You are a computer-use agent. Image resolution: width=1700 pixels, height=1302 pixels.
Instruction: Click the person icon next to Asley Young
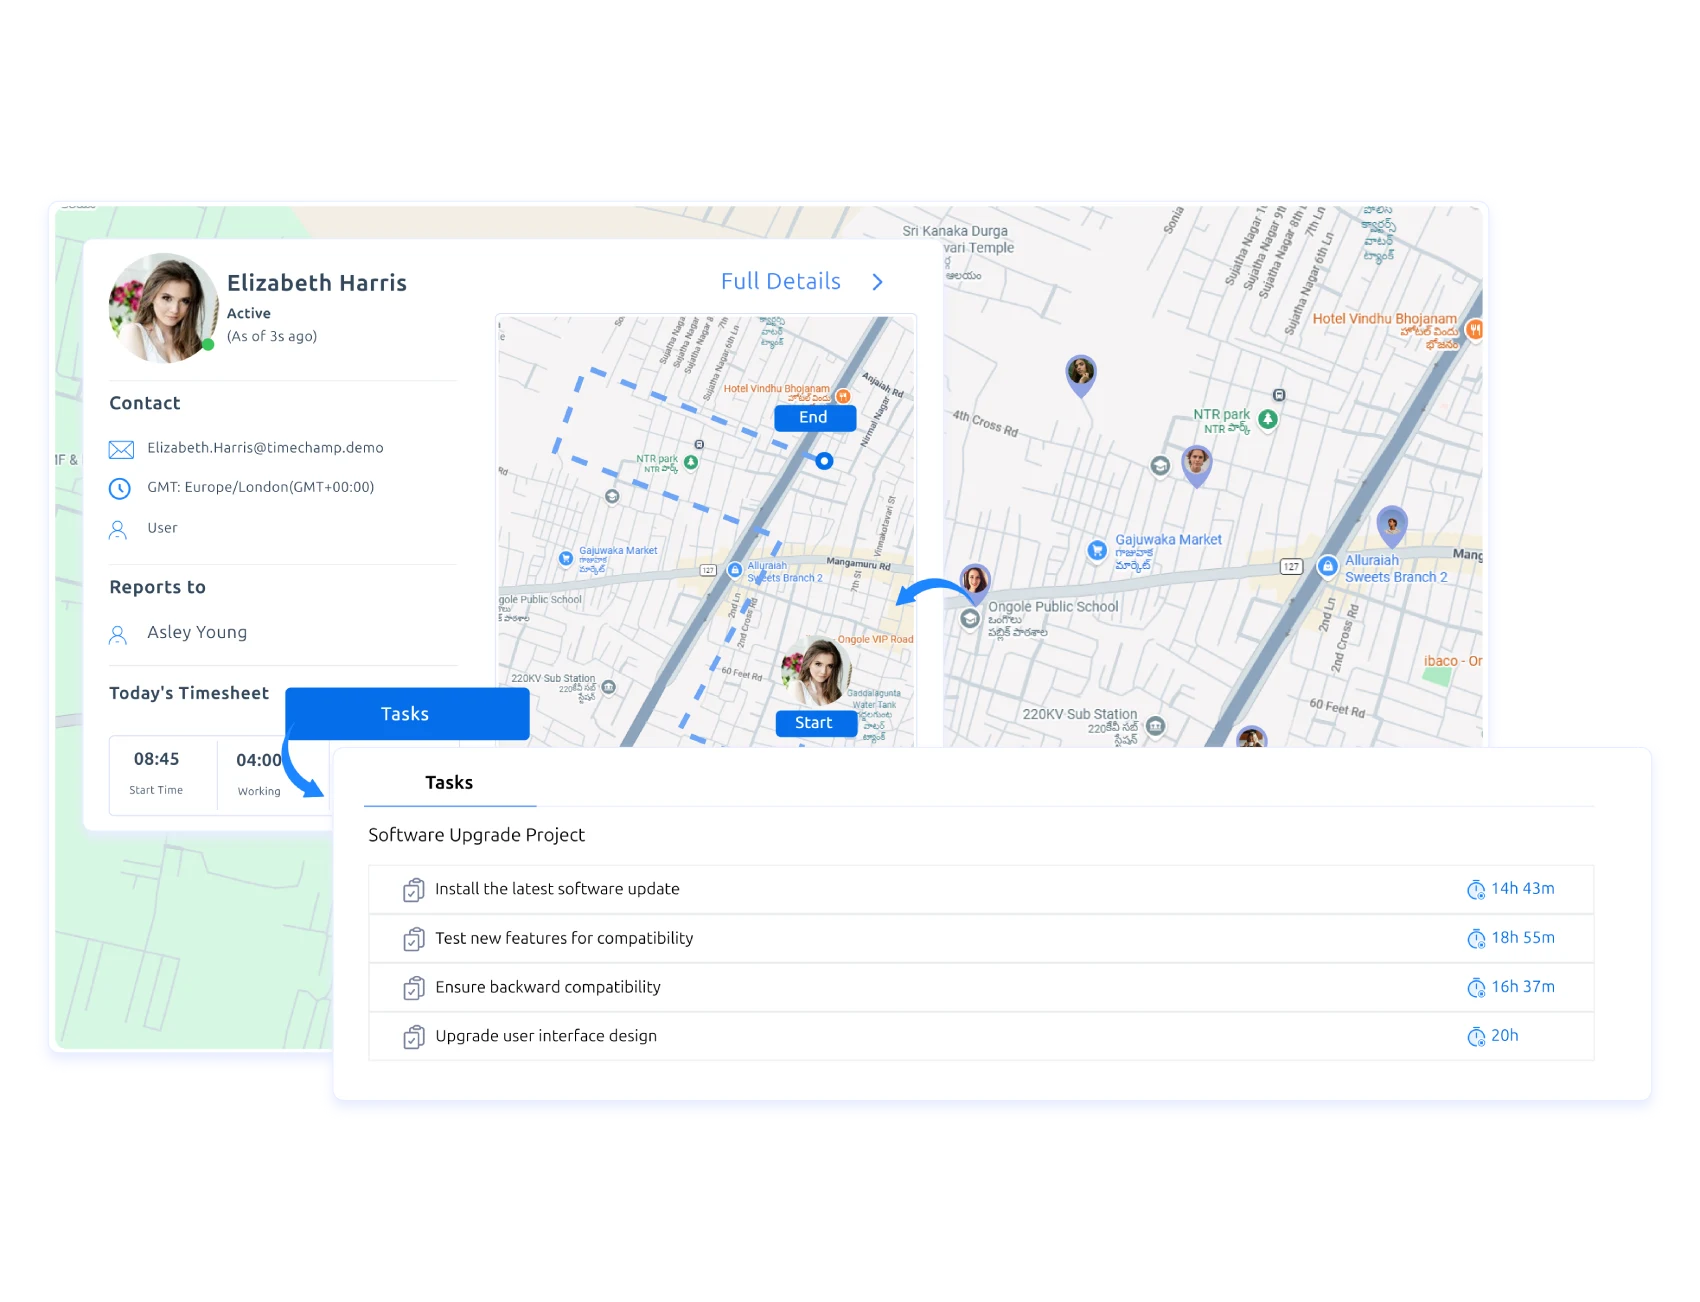pyautogui.click(x=118, y=633)
